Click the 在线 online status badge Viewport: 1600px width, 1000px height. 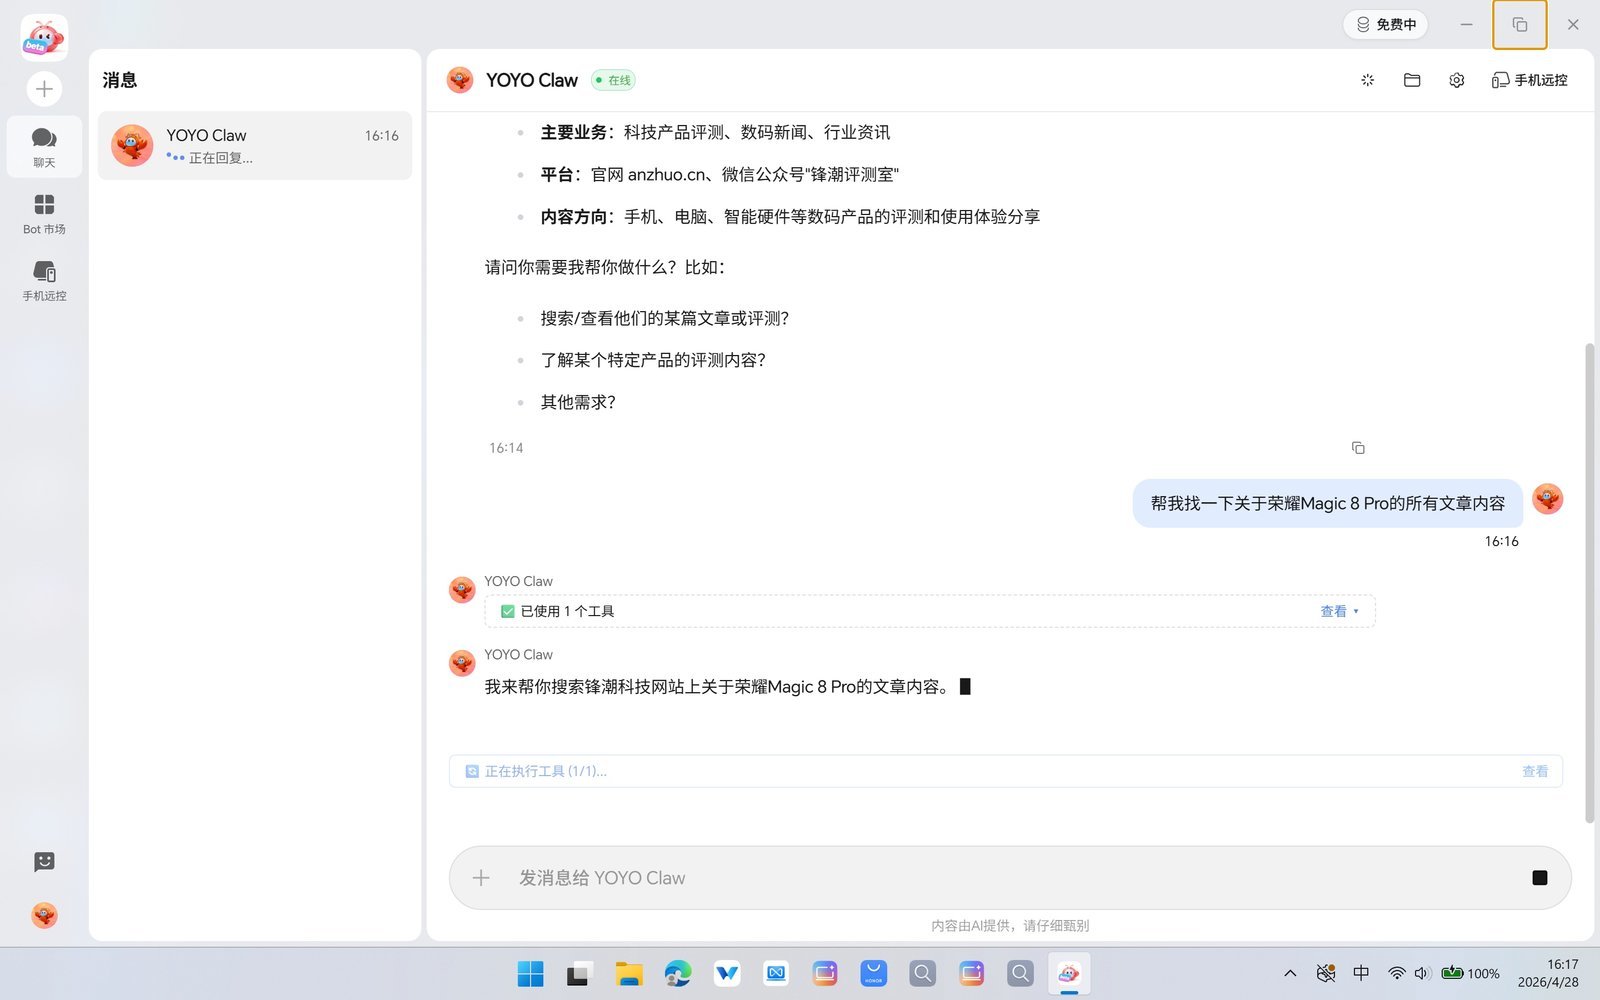(x=614, y=80)
